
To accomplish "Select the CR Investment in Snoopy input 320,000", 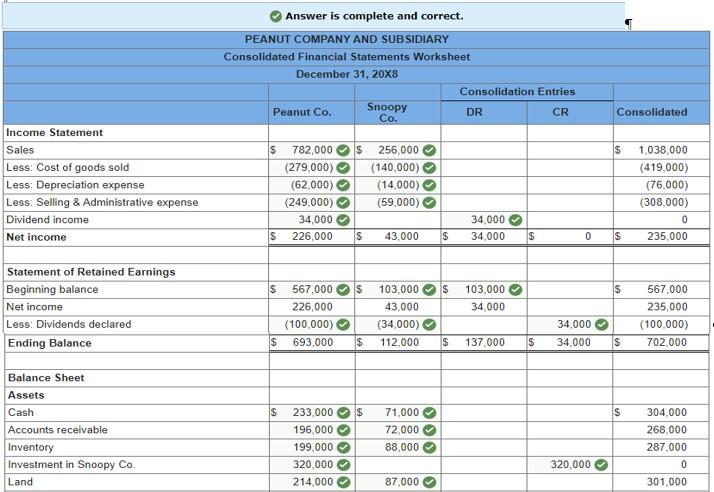I will pos(570,465).
